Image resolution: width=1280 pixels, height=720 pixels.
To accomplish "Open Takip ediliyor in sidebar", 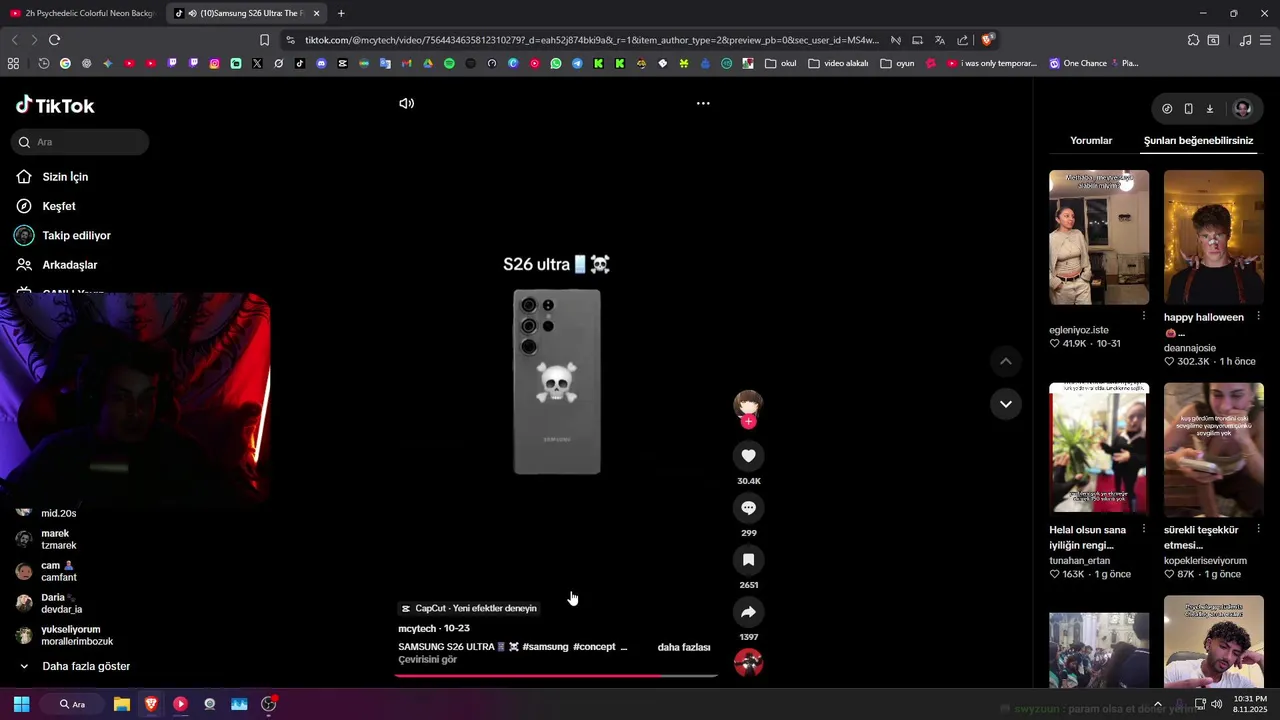I will [x=76, y=236].
